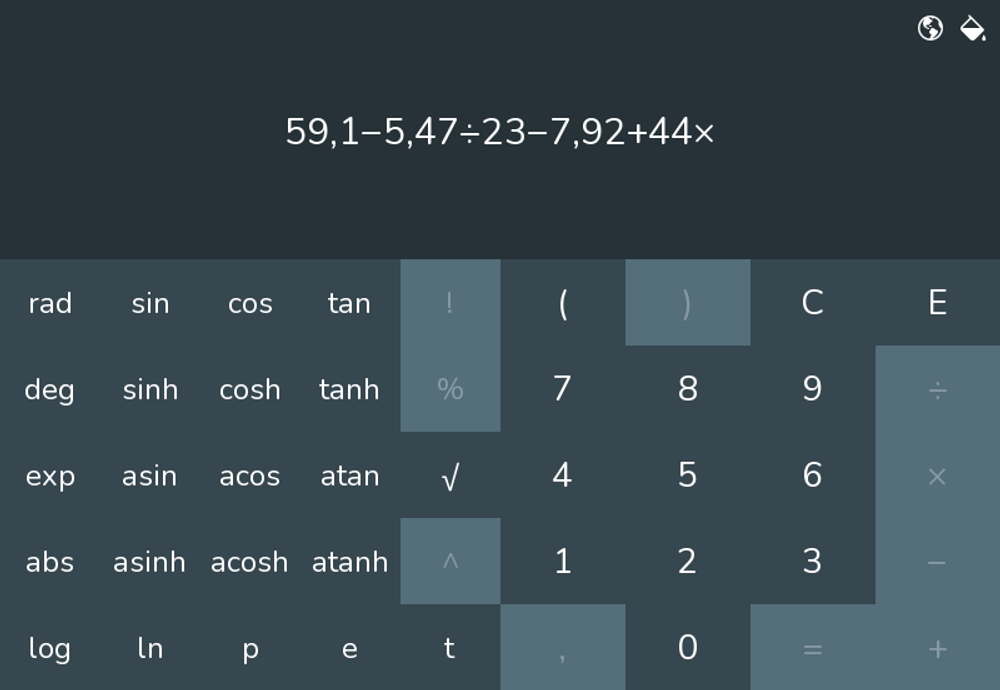Clear the expression with C
This screenshot has height=690, width=1000.
812,302
